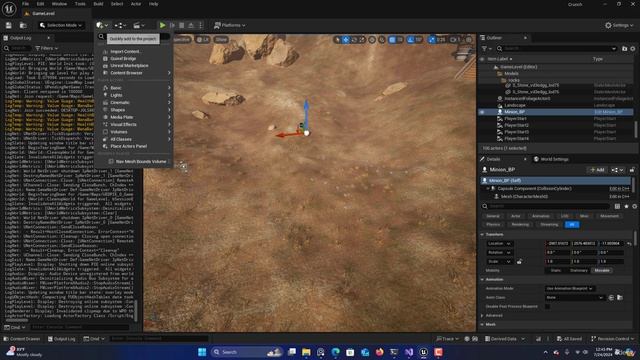Click the Save Current Level icon
Image resolution: width=640 pixels, height=360 pixels.
[x=9, y=25]
